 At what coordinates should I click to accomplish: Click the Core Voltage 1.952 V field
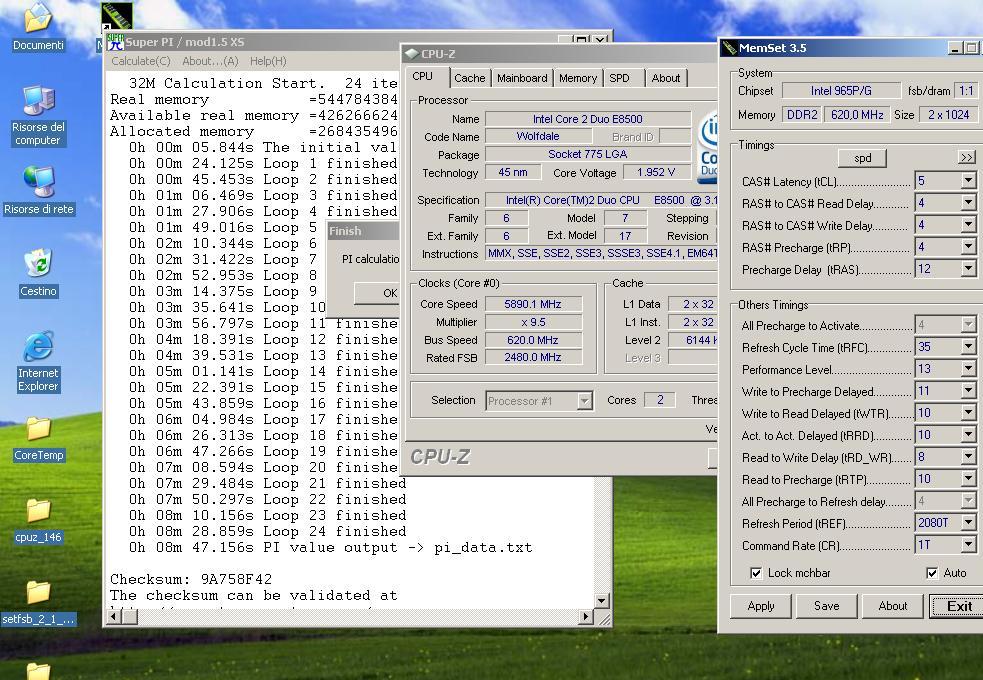tap(656, 172)
